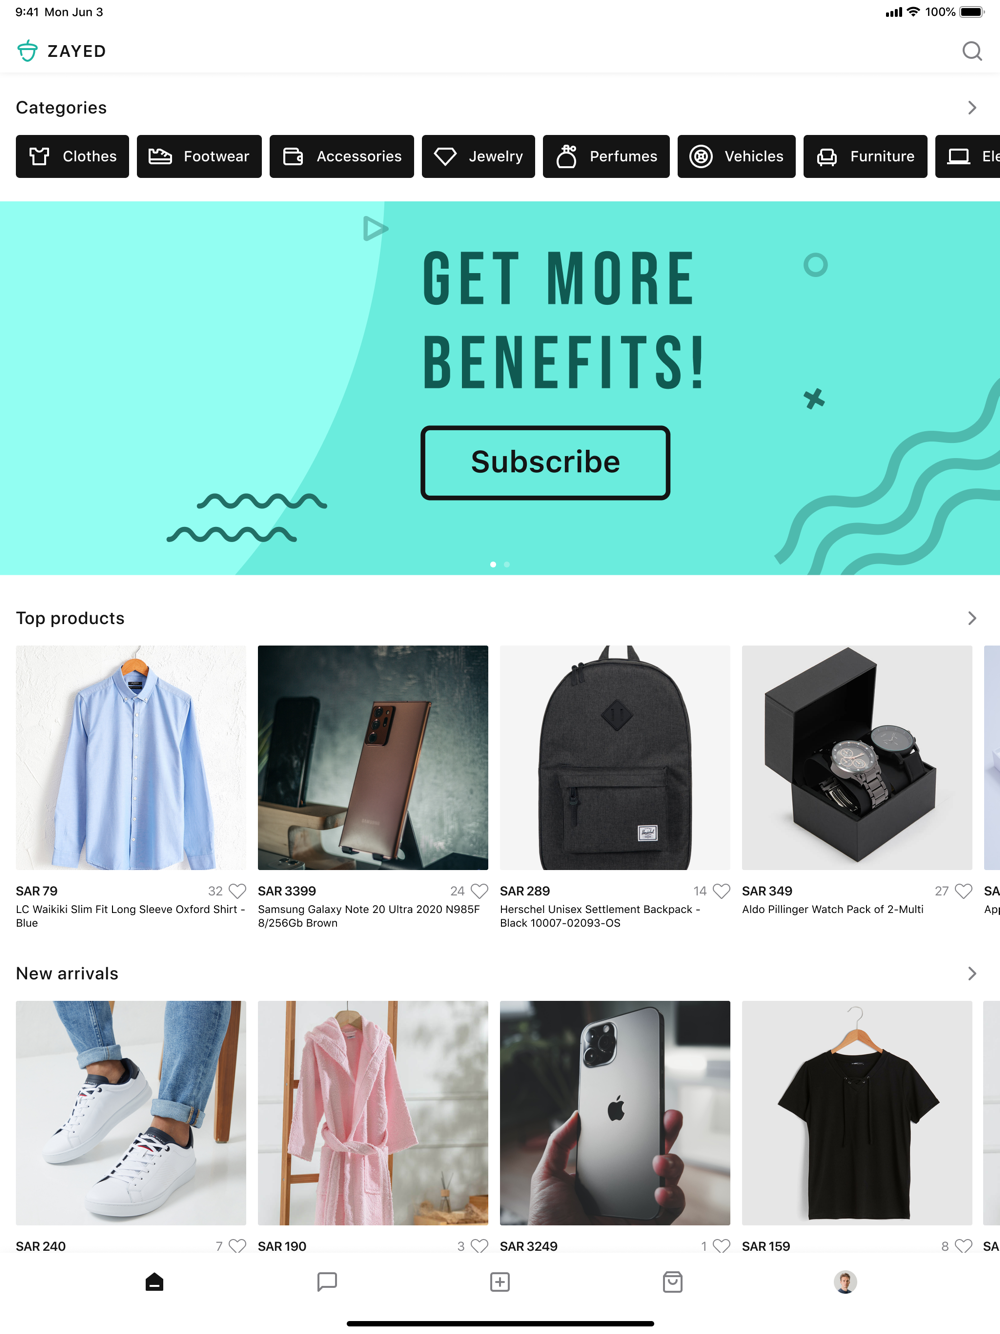Open the shopping bag tab icon
Screen dimensions: 1000x1334
tap(673, 1282)
